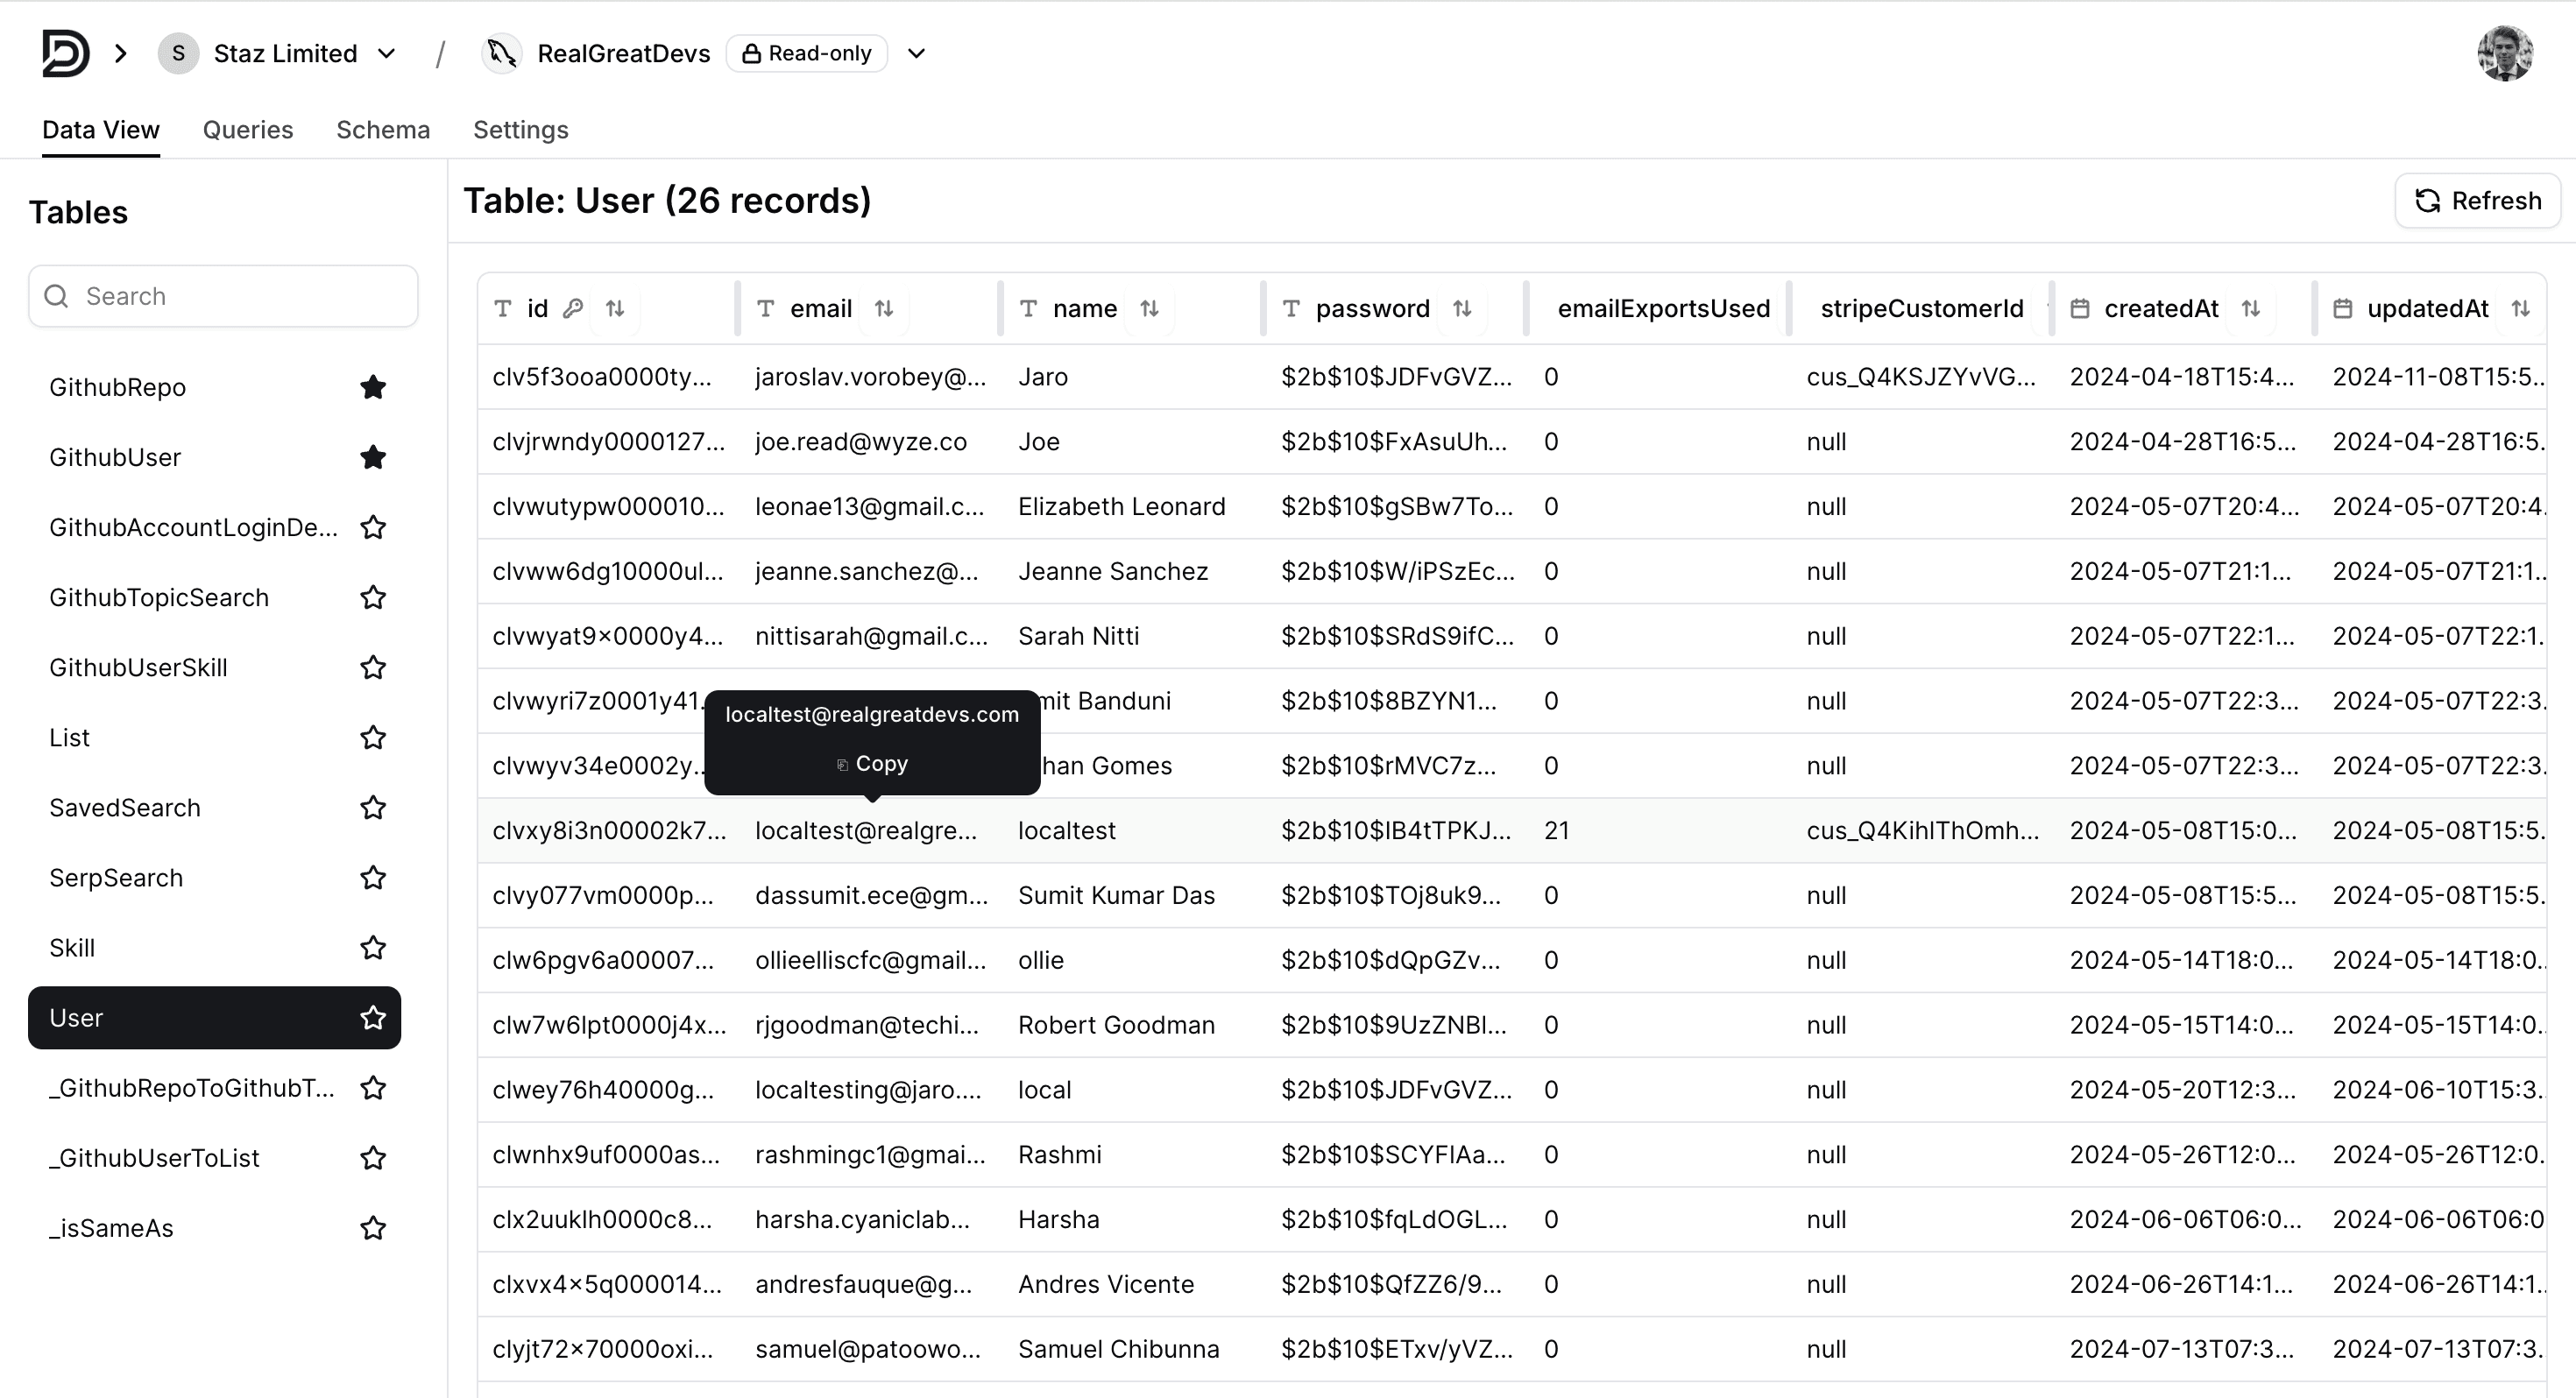2576x1398 pixels.
Task: Star the SavedSearch table
Action: click(x=373, y=808)
